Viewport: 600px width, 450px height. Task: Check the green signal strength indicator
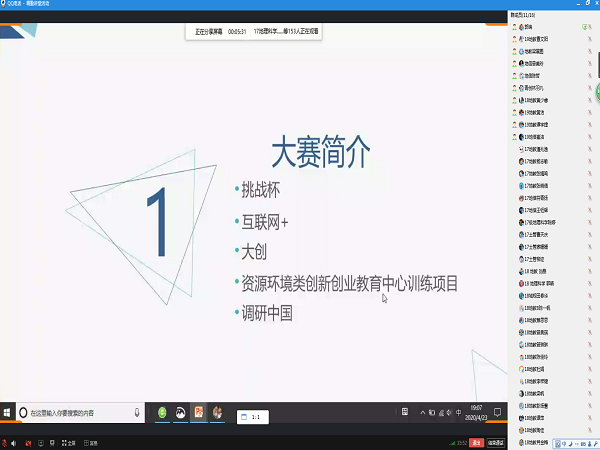(453, 443)
